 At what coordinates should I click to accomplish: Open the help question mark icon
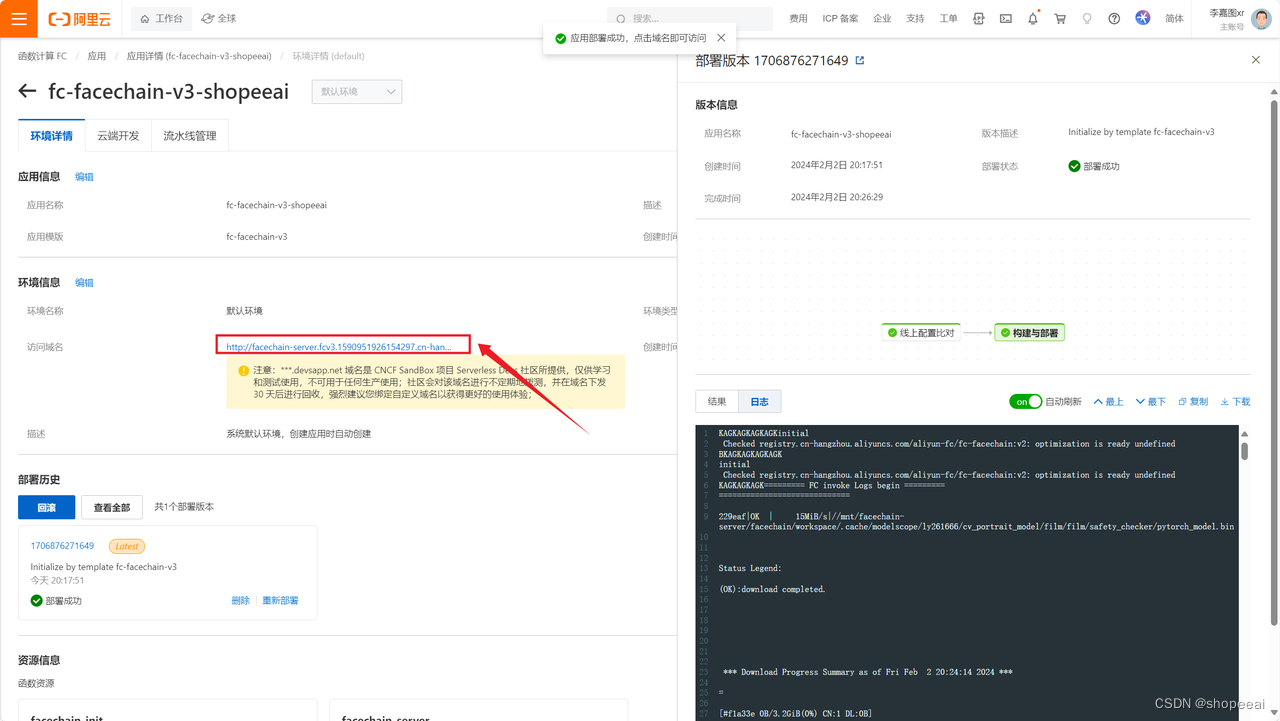coord(1114,19)
